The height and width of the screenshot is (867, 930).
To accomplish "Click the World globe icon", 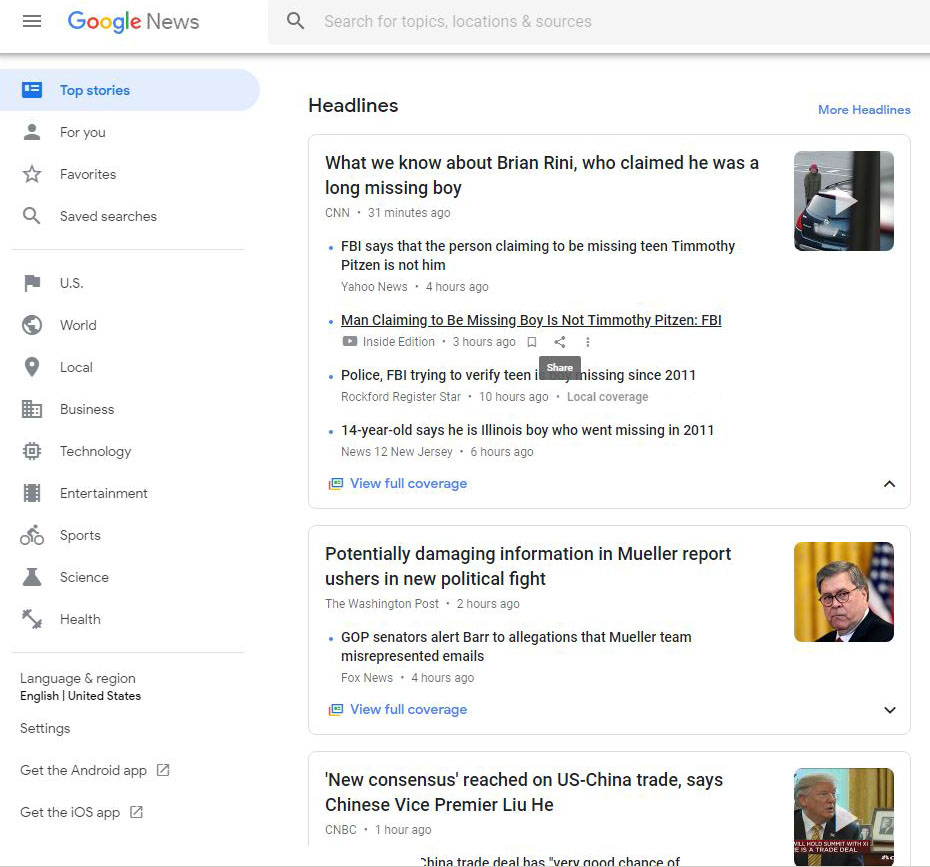I will [32, 325].
